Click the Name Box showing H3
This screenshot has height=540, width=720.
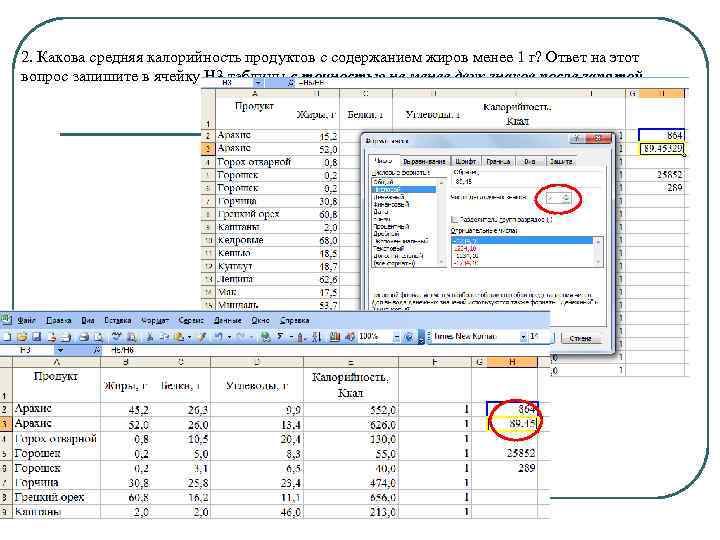28,350
